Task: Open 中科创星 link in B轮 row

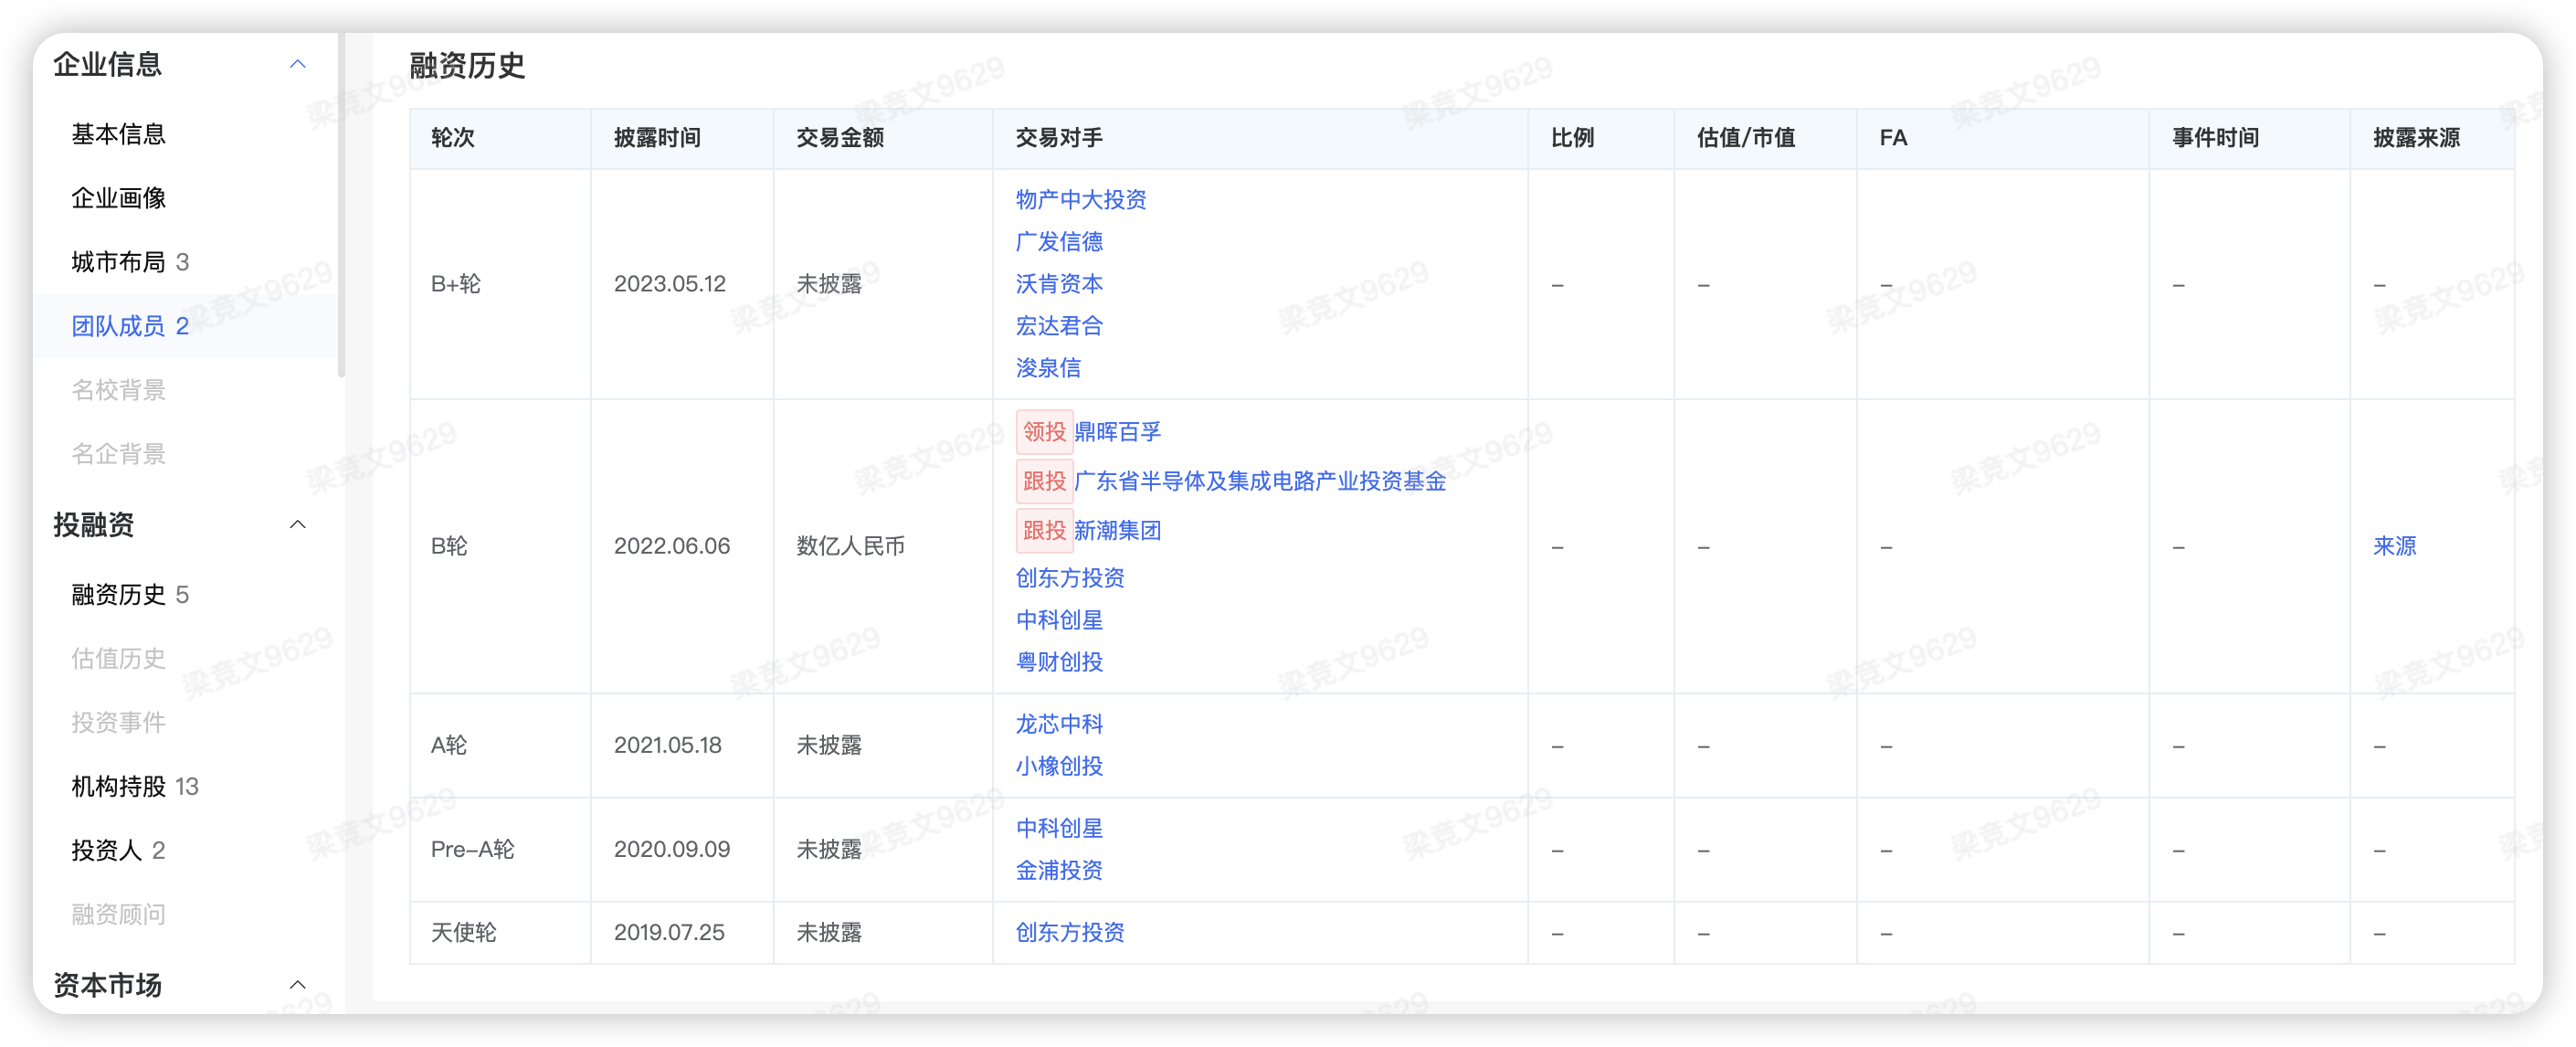Action: (x=1059, y=620)
